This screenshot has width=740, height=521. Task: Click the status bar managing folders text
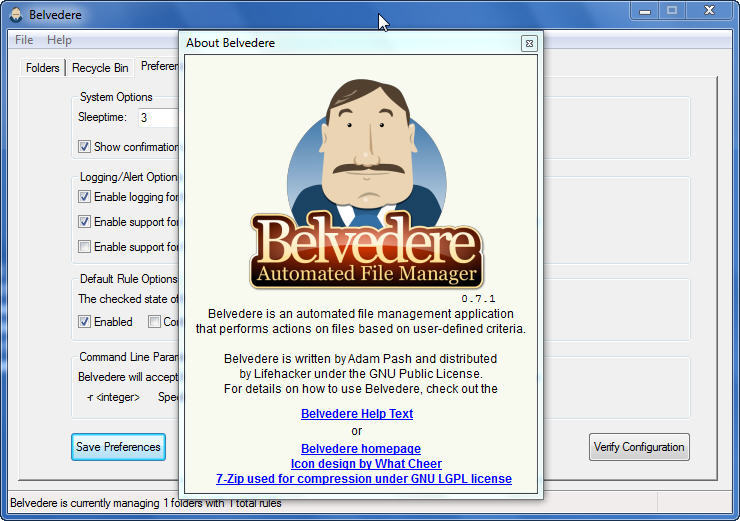coord(145,503)
